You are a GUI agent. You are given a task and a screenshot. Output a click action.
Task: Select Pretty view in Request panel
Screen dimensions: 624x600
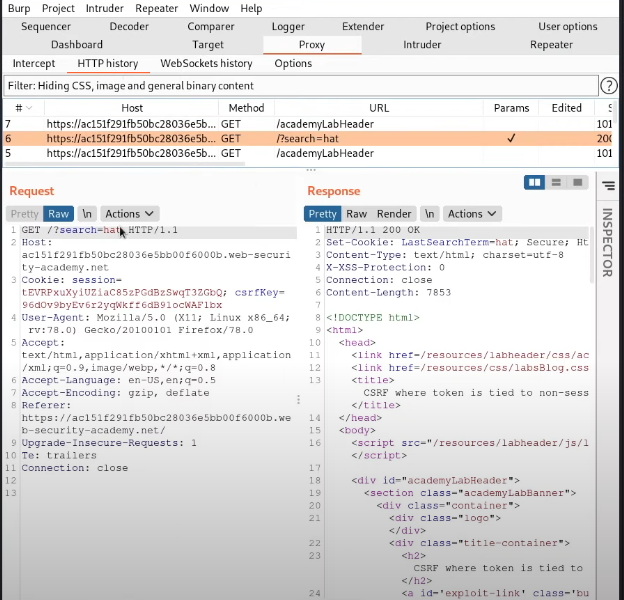pyautogui.click(x=24, y=214)
